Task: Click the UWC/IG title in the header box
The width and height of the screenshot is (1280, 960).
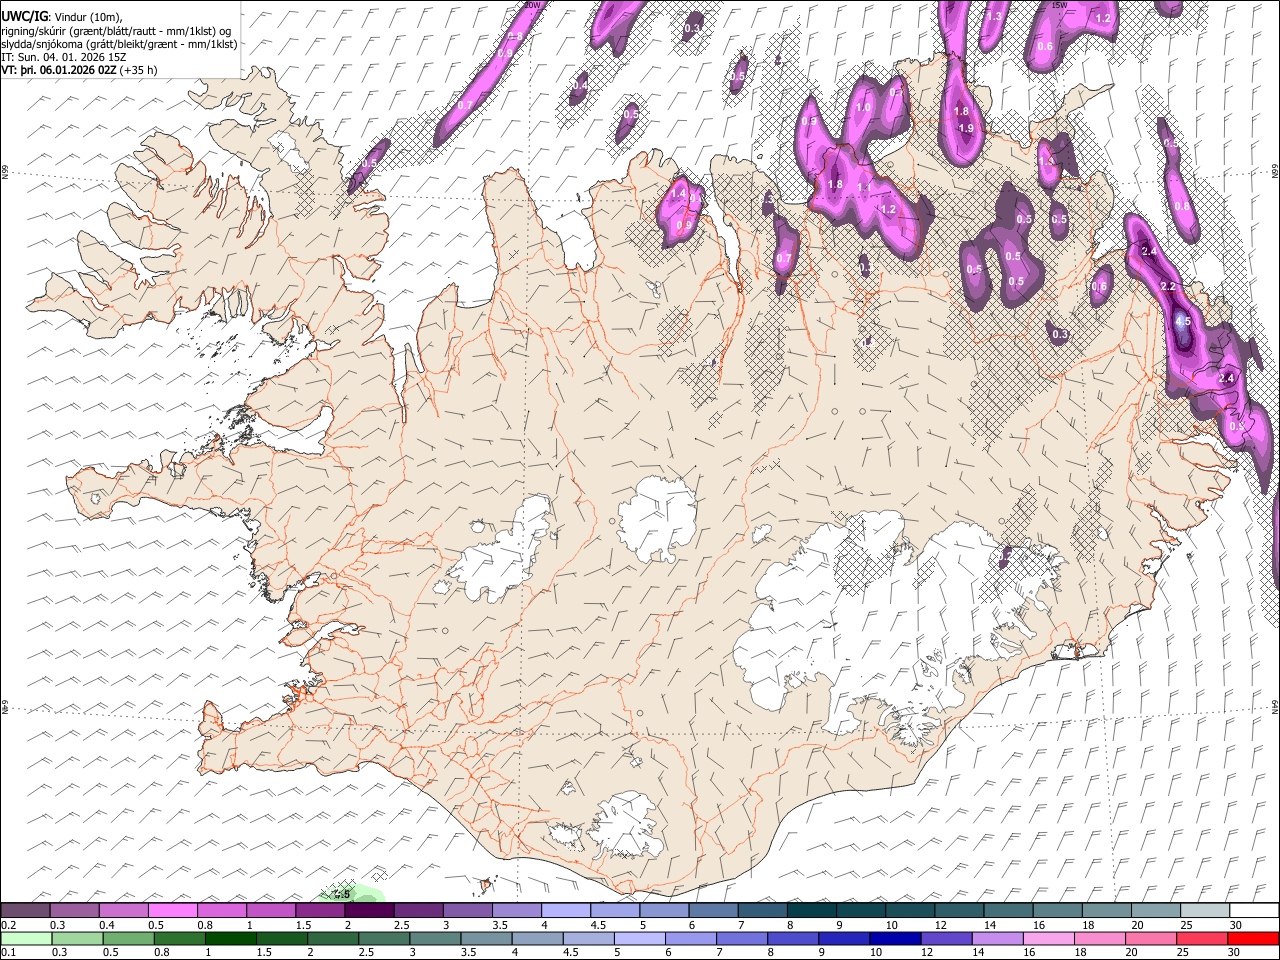Action: pos(24,17)
